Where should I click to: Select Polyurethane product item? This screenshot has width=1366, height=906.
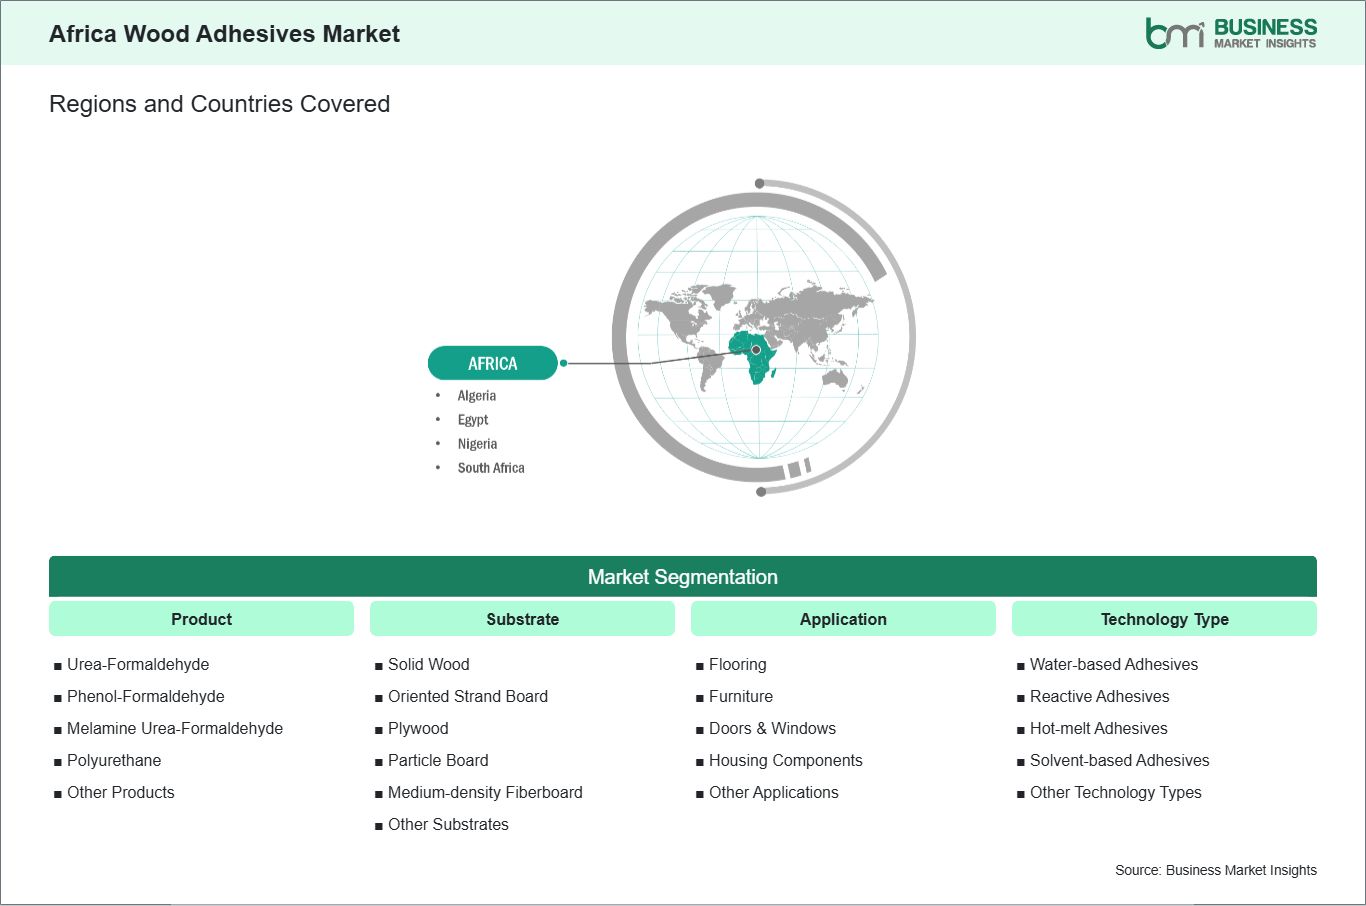114,760
